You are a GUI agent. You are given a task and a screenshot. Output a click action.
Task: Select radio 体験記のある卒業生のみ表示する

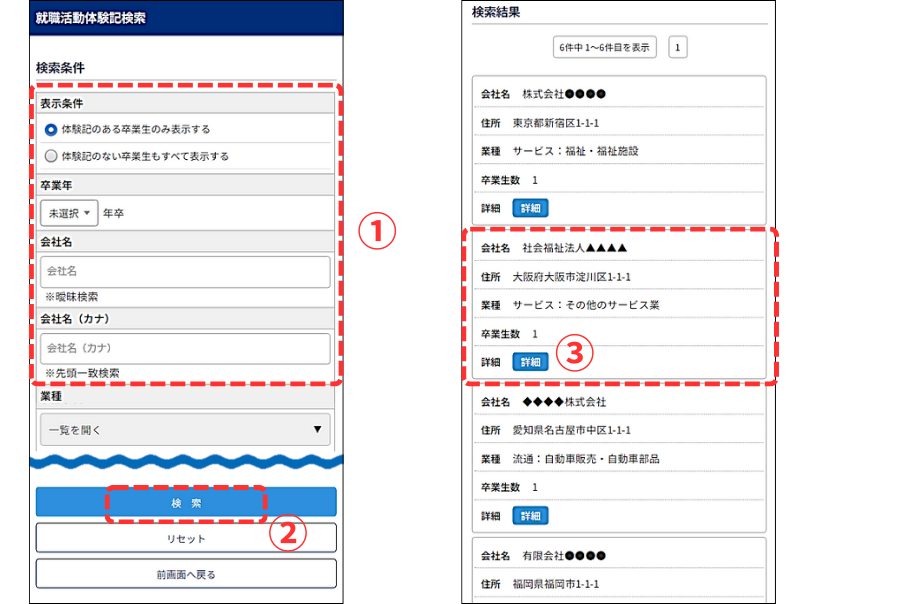[52, 130]
